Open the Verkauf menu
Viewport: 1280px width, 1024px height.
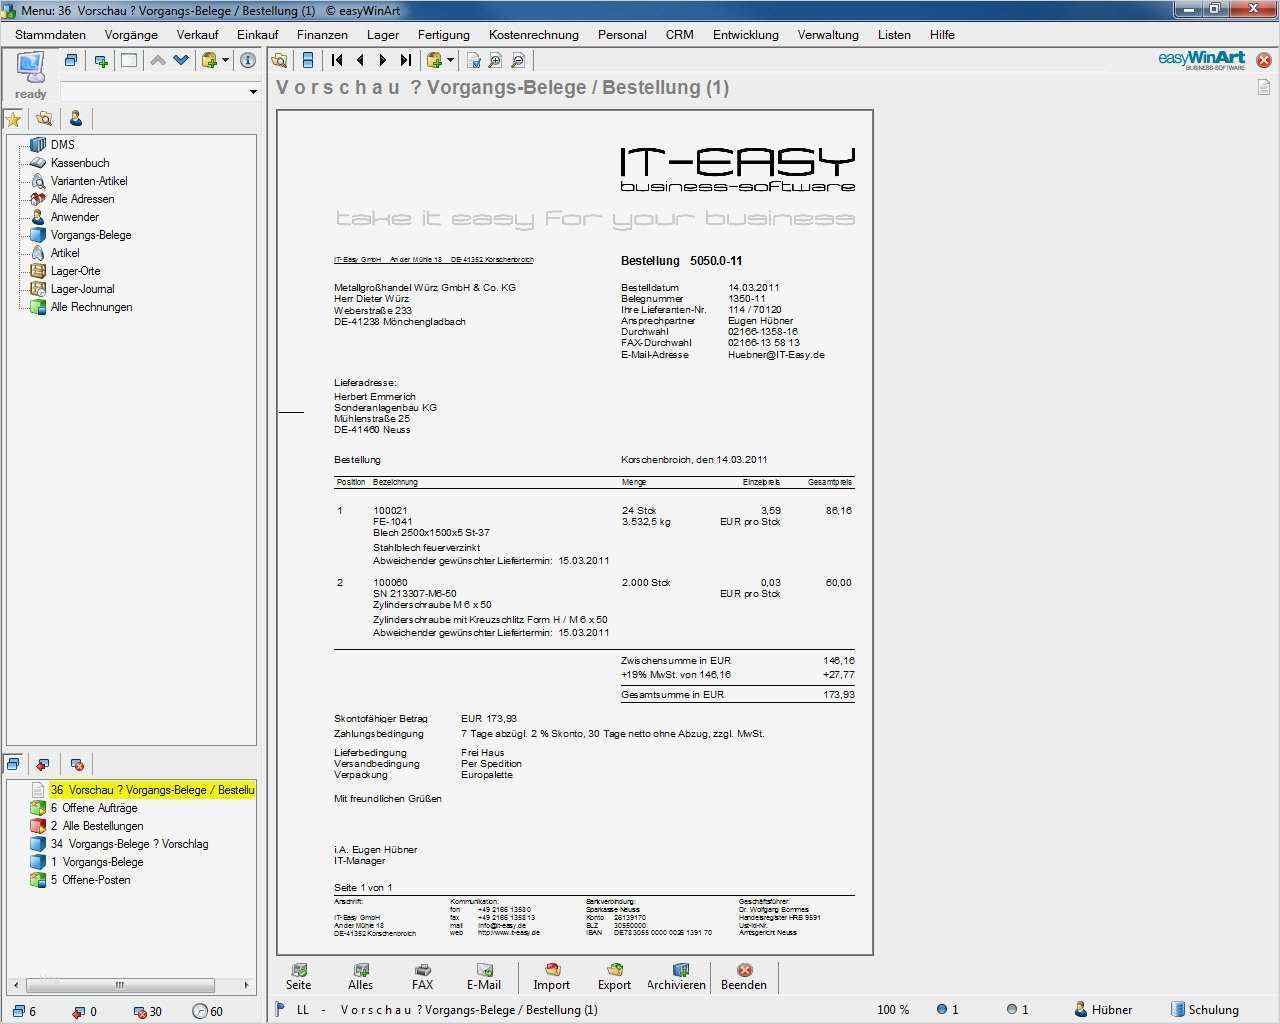click(x=197, y=34)
